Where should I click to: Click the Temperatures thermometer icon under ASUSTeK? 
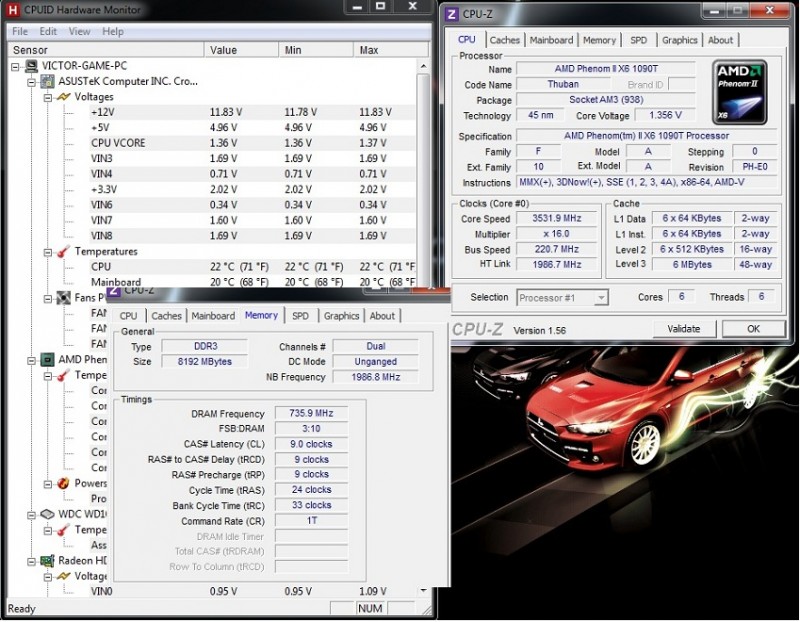click(63, 252)
